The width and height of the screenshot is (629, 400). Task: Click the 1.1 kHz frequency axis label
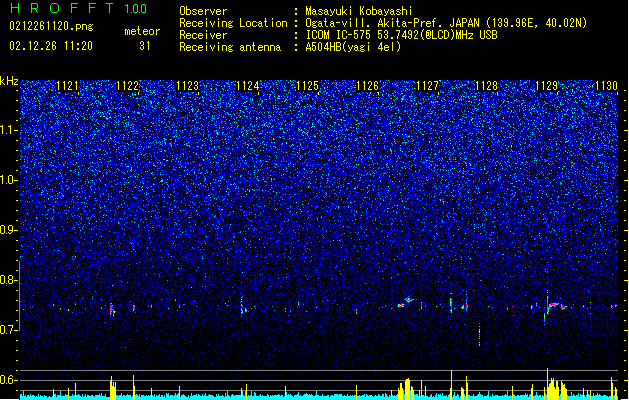(x=9, y=130)
